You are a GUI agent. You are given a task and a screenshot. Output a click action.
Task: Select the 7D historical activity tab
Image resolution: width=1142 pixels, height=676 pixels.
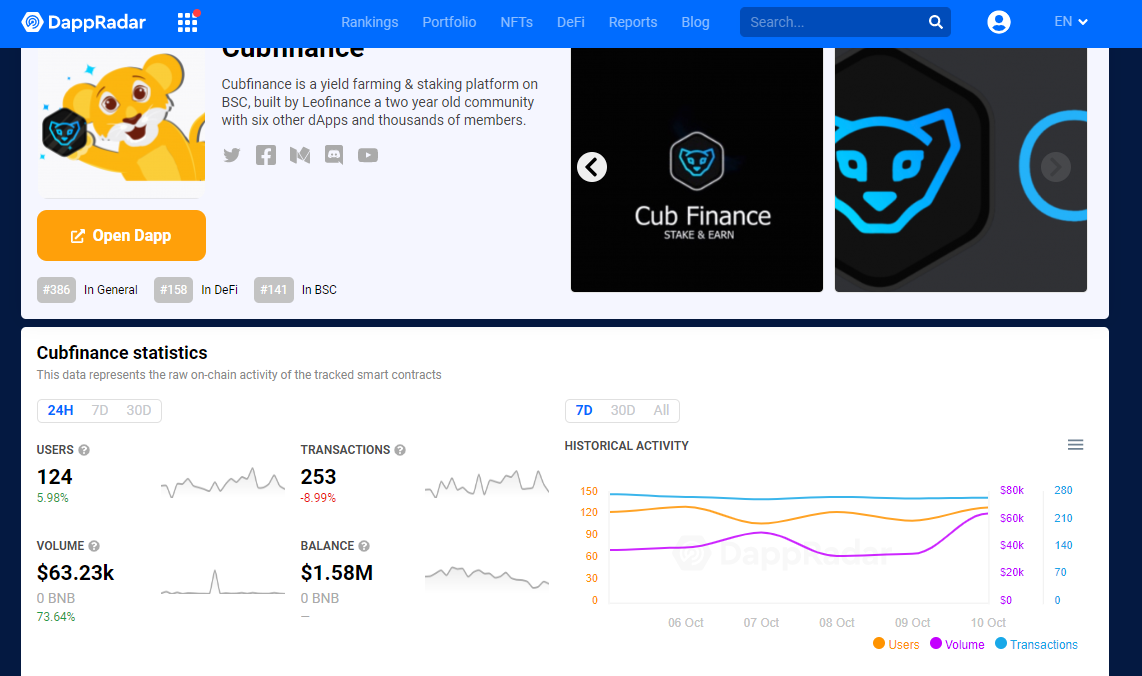coord(584,411)
